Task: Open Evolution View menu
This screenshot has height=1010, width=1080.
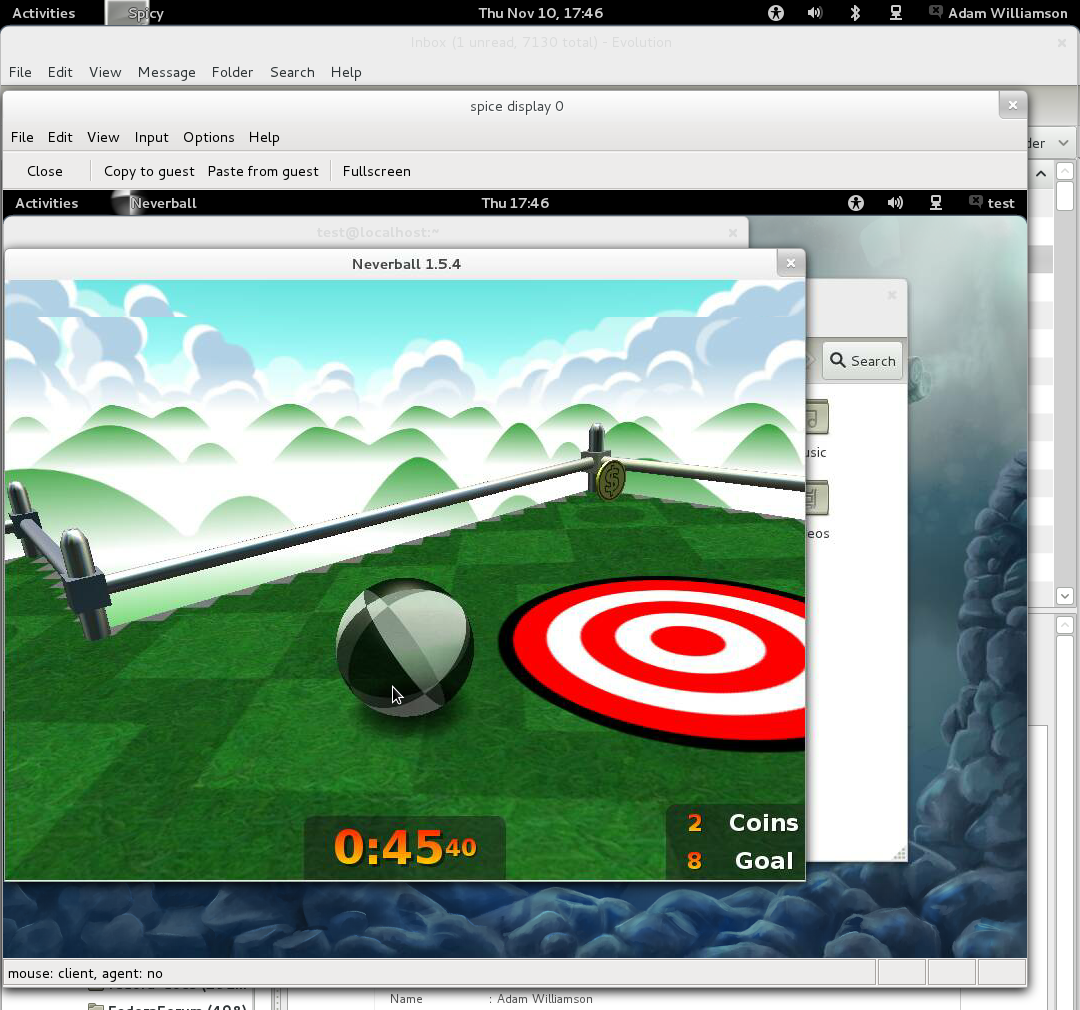Action: (105, 72)
